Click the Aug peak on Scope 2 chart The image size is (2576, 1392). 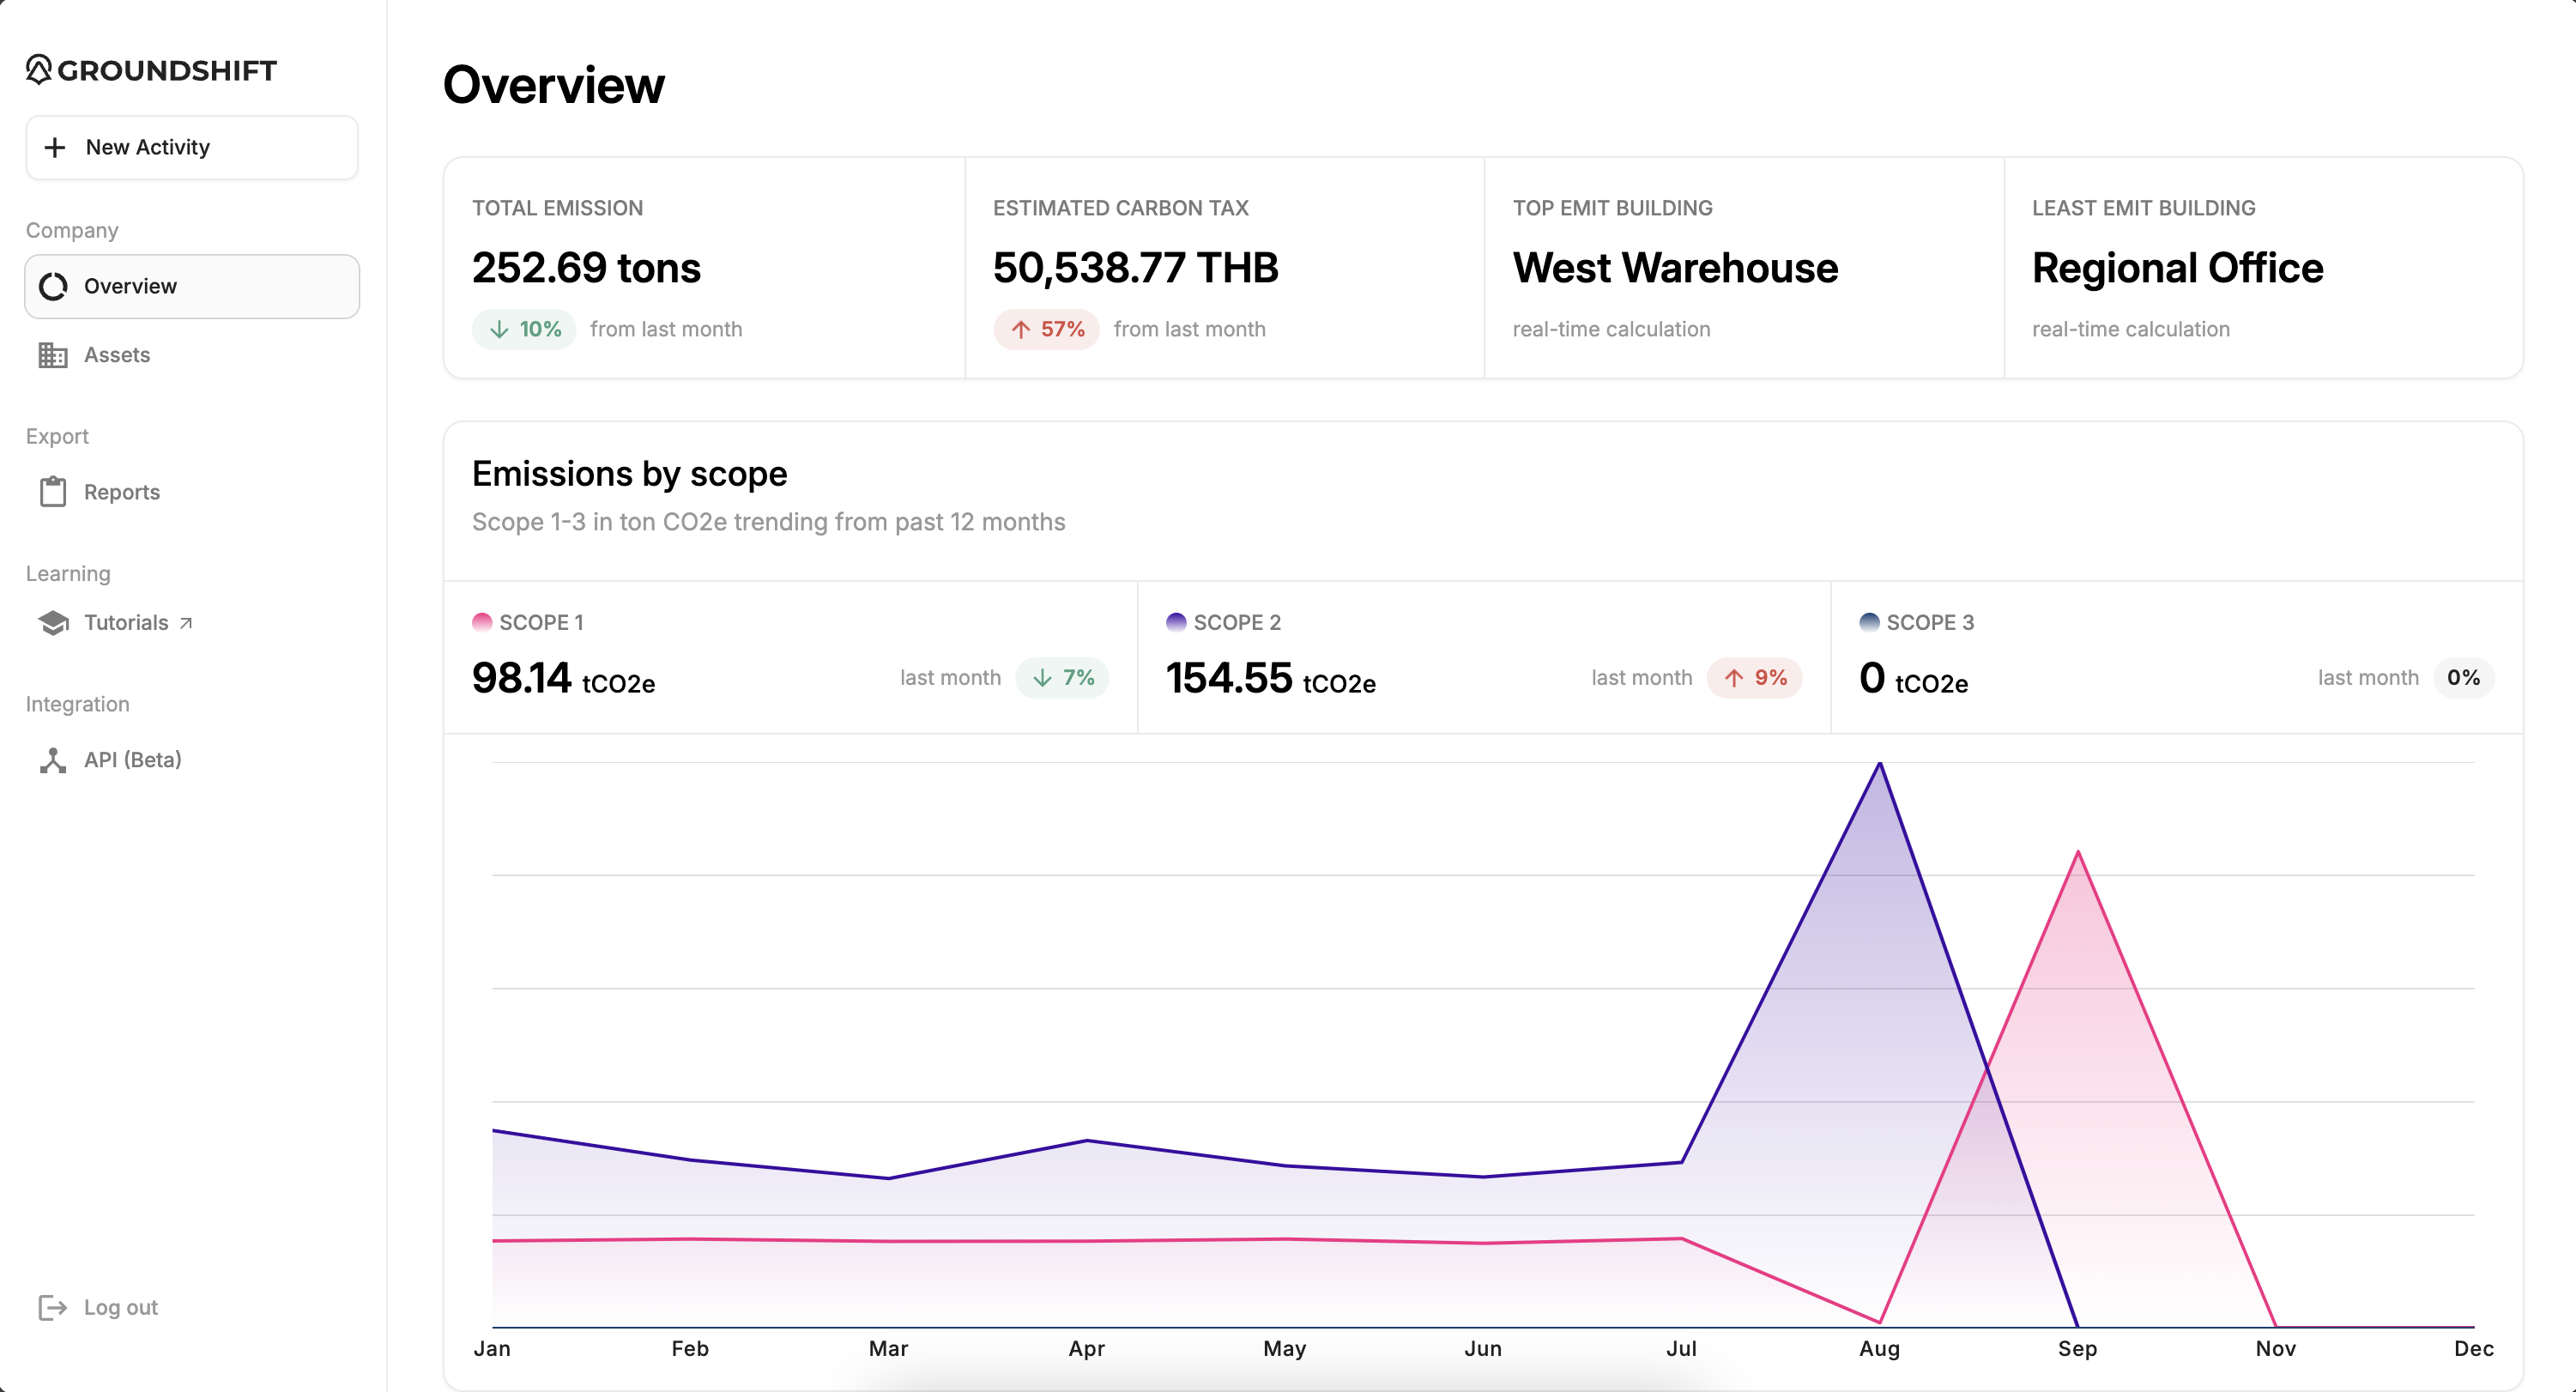click(x=1880, y=765)
